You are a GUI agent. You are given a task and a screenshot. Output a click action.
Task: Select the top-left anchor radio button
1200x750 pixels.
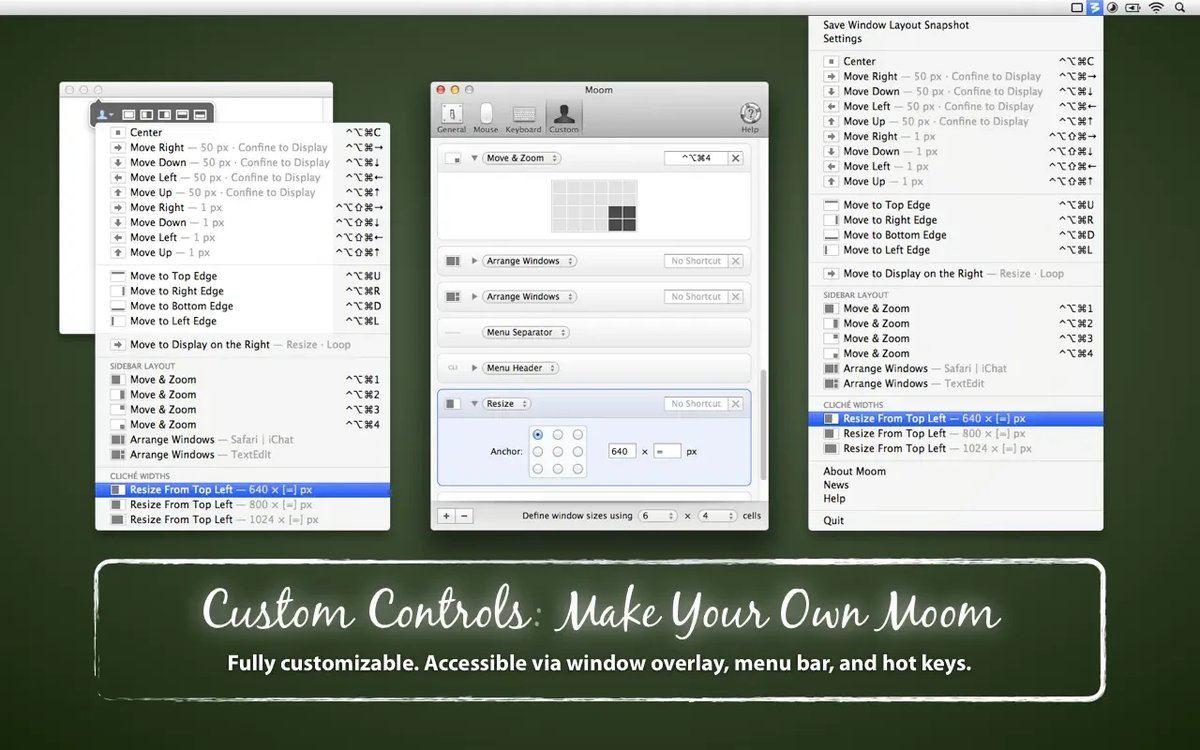[538, 435]
